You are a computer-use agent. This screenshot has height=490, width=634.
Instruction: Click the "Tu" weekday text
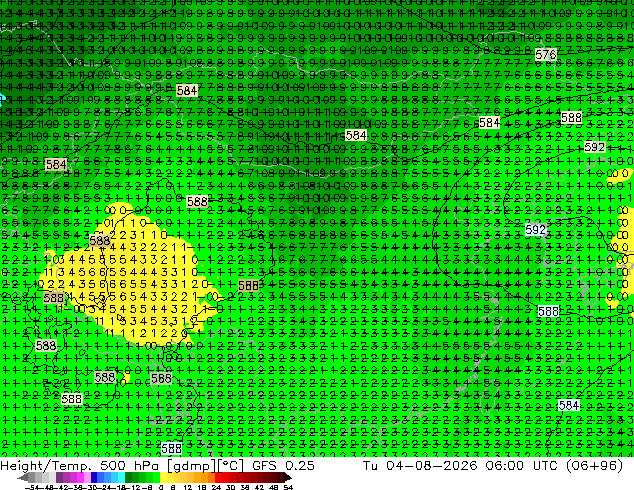coord(370,465)
